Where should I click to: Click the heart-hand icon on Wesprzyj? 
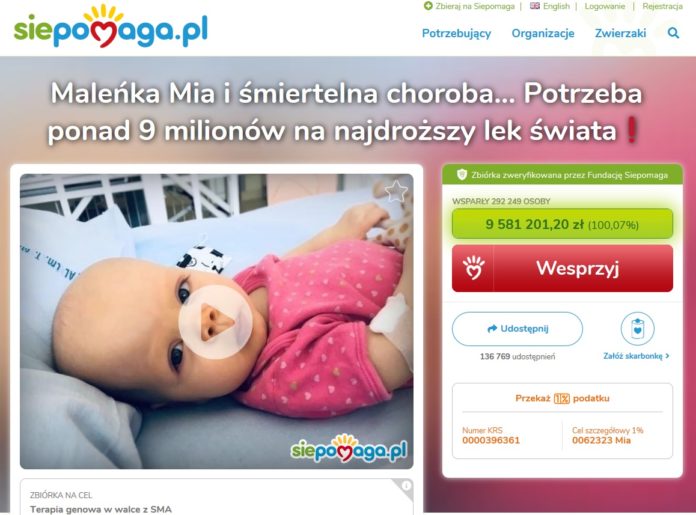point(473,268)
